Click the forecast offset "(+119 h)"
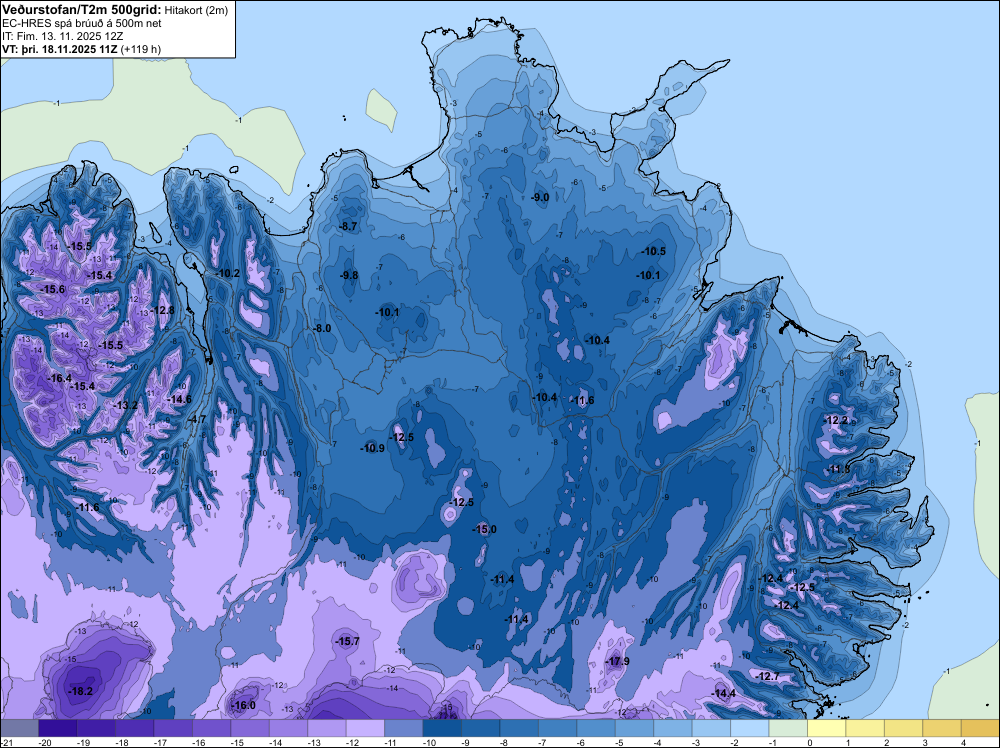This screenshot has width=1000, height=748. [x=141, y=48]
